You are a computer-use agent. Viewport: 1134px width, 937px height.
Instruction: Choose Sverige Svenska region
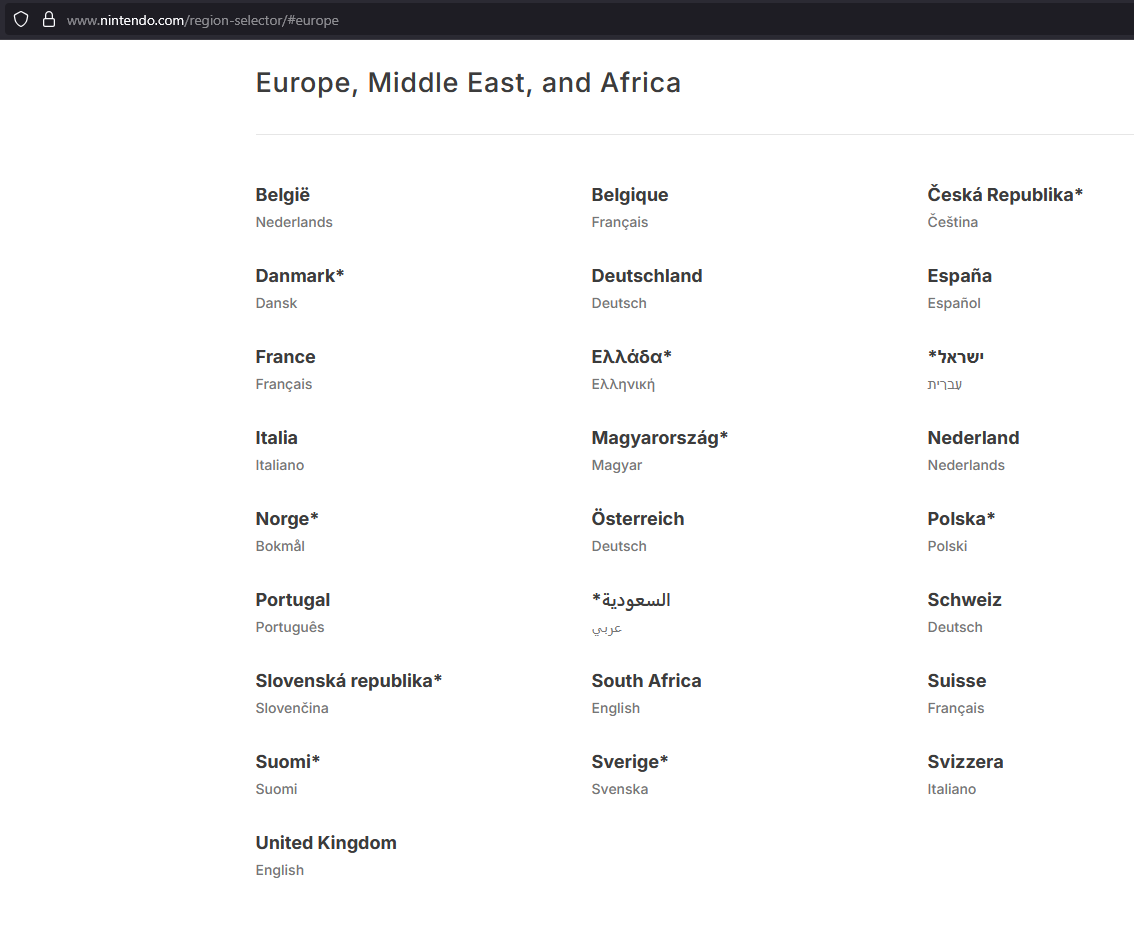(629, 774)
